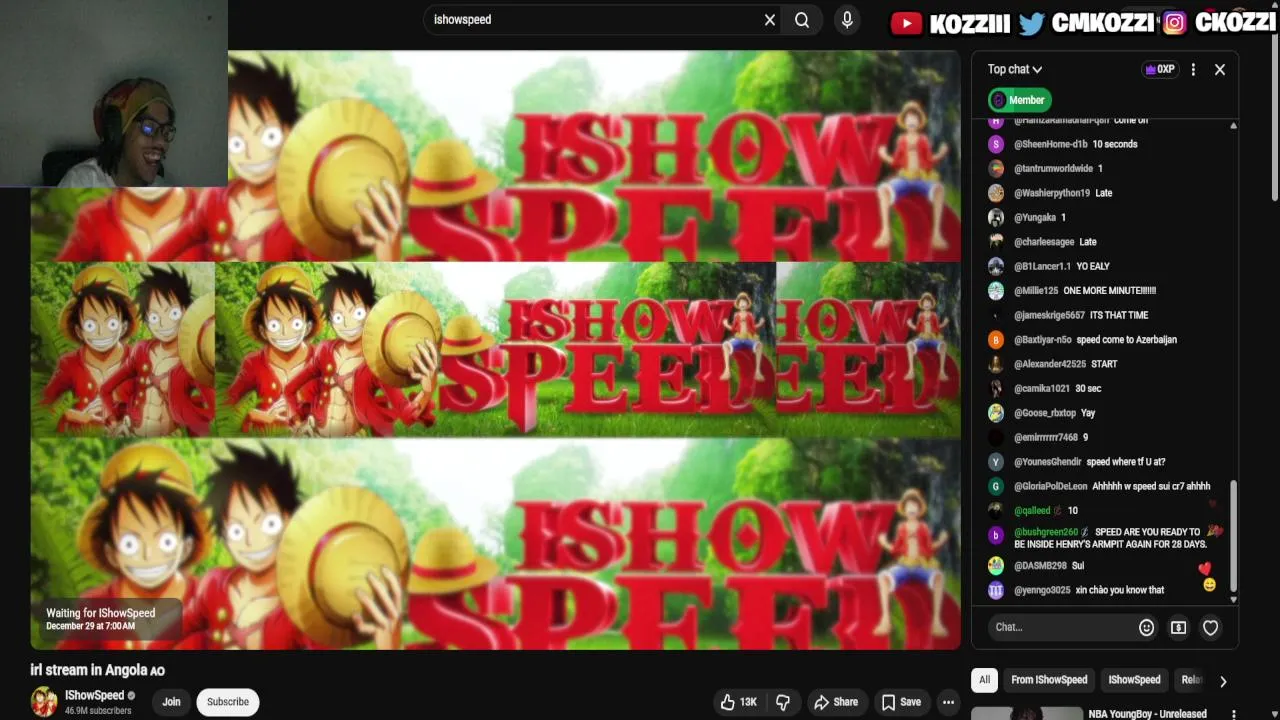Share the video
The height and width of the screenshot is (720, 1280).
click(x=836, y=702)
